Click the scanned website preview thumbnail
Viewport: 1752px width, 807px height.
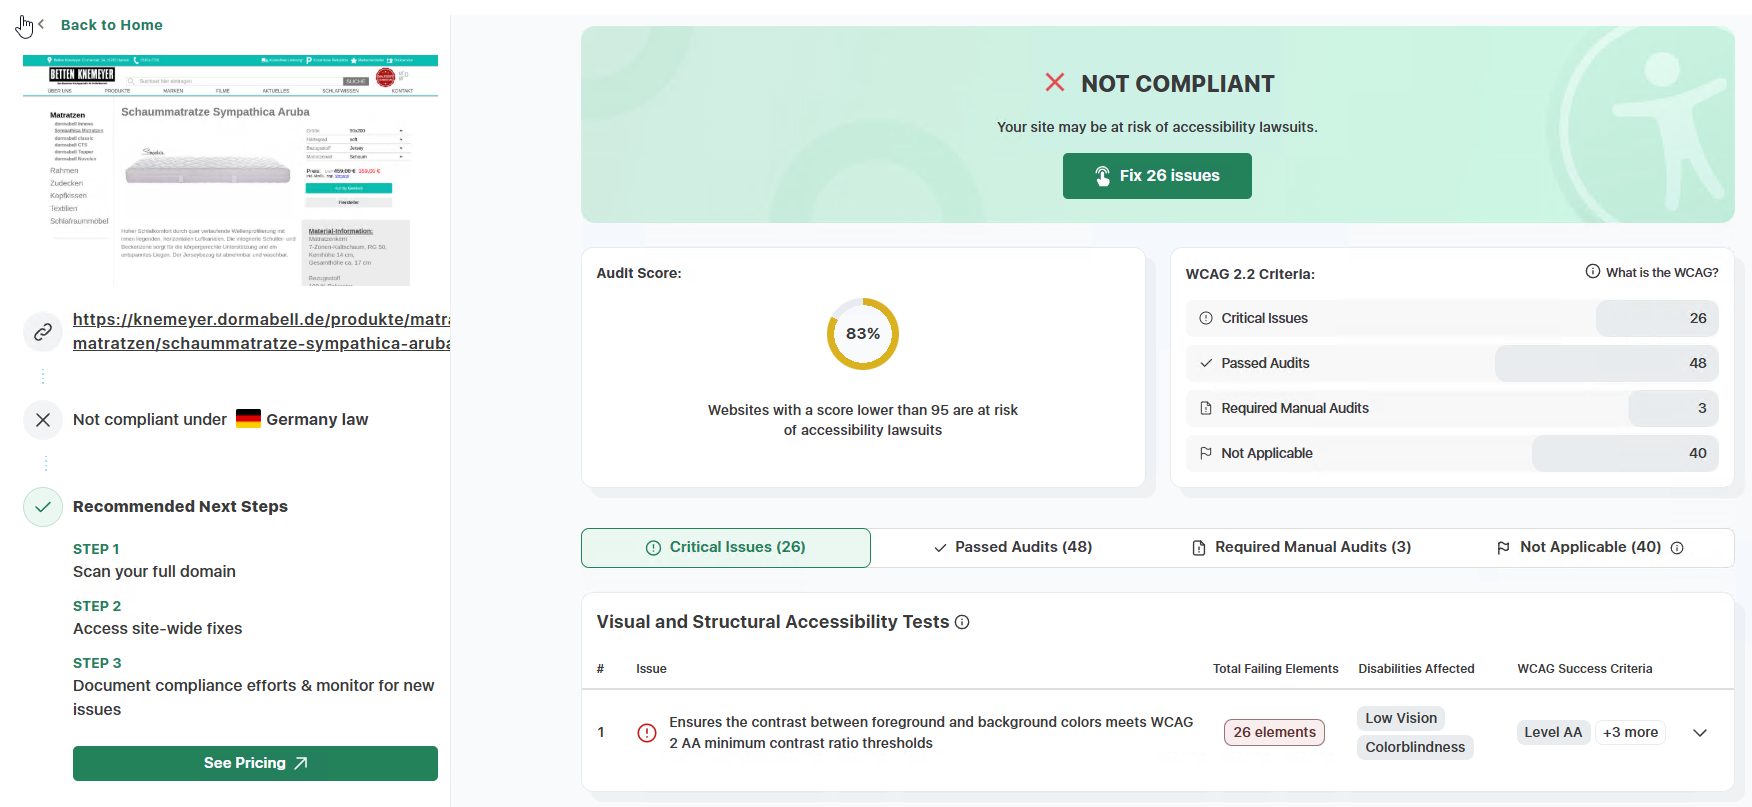pyautogui.click(x=230, y=171)
